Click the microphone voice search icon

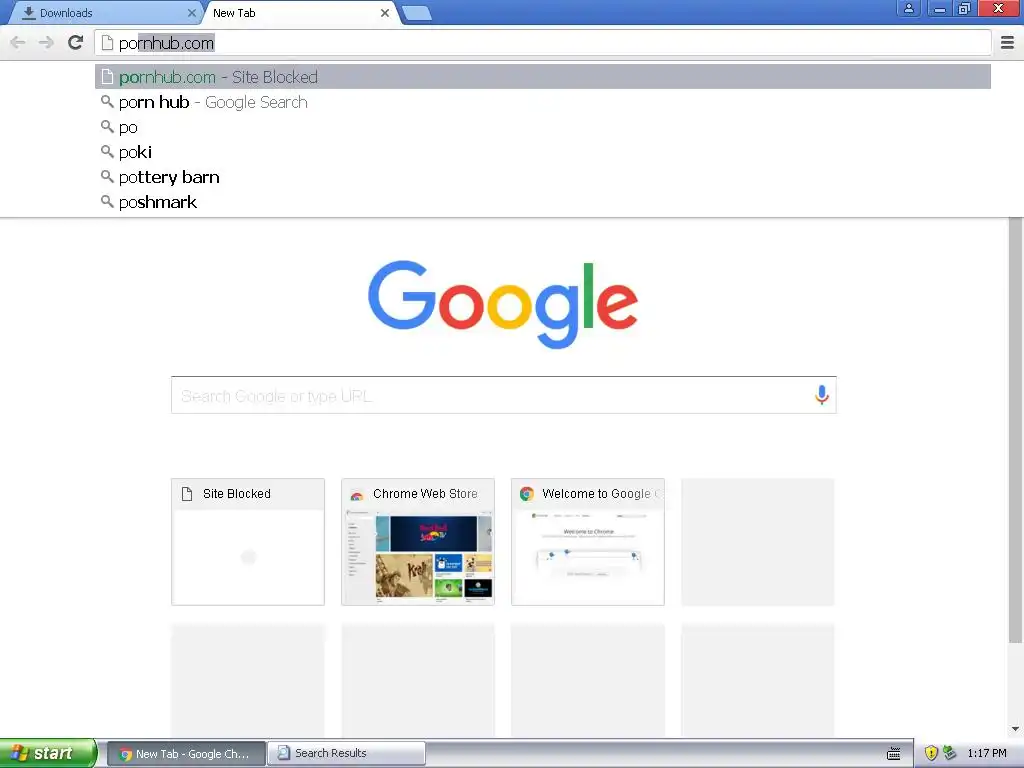822,394
